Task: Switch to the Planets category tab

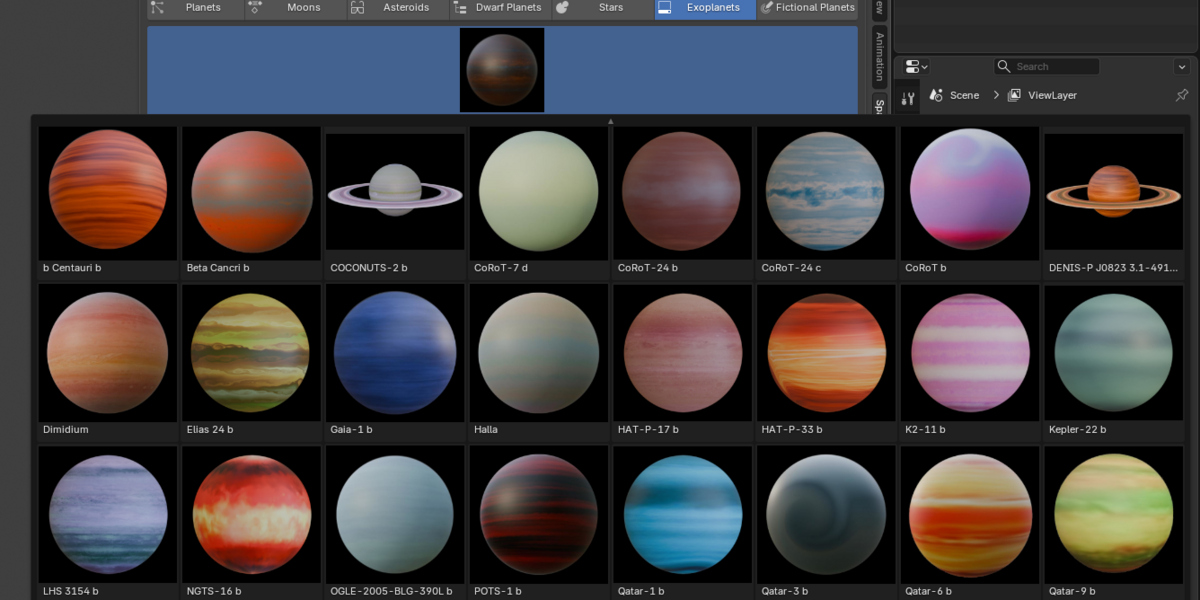Action: (x=196, y=8)
